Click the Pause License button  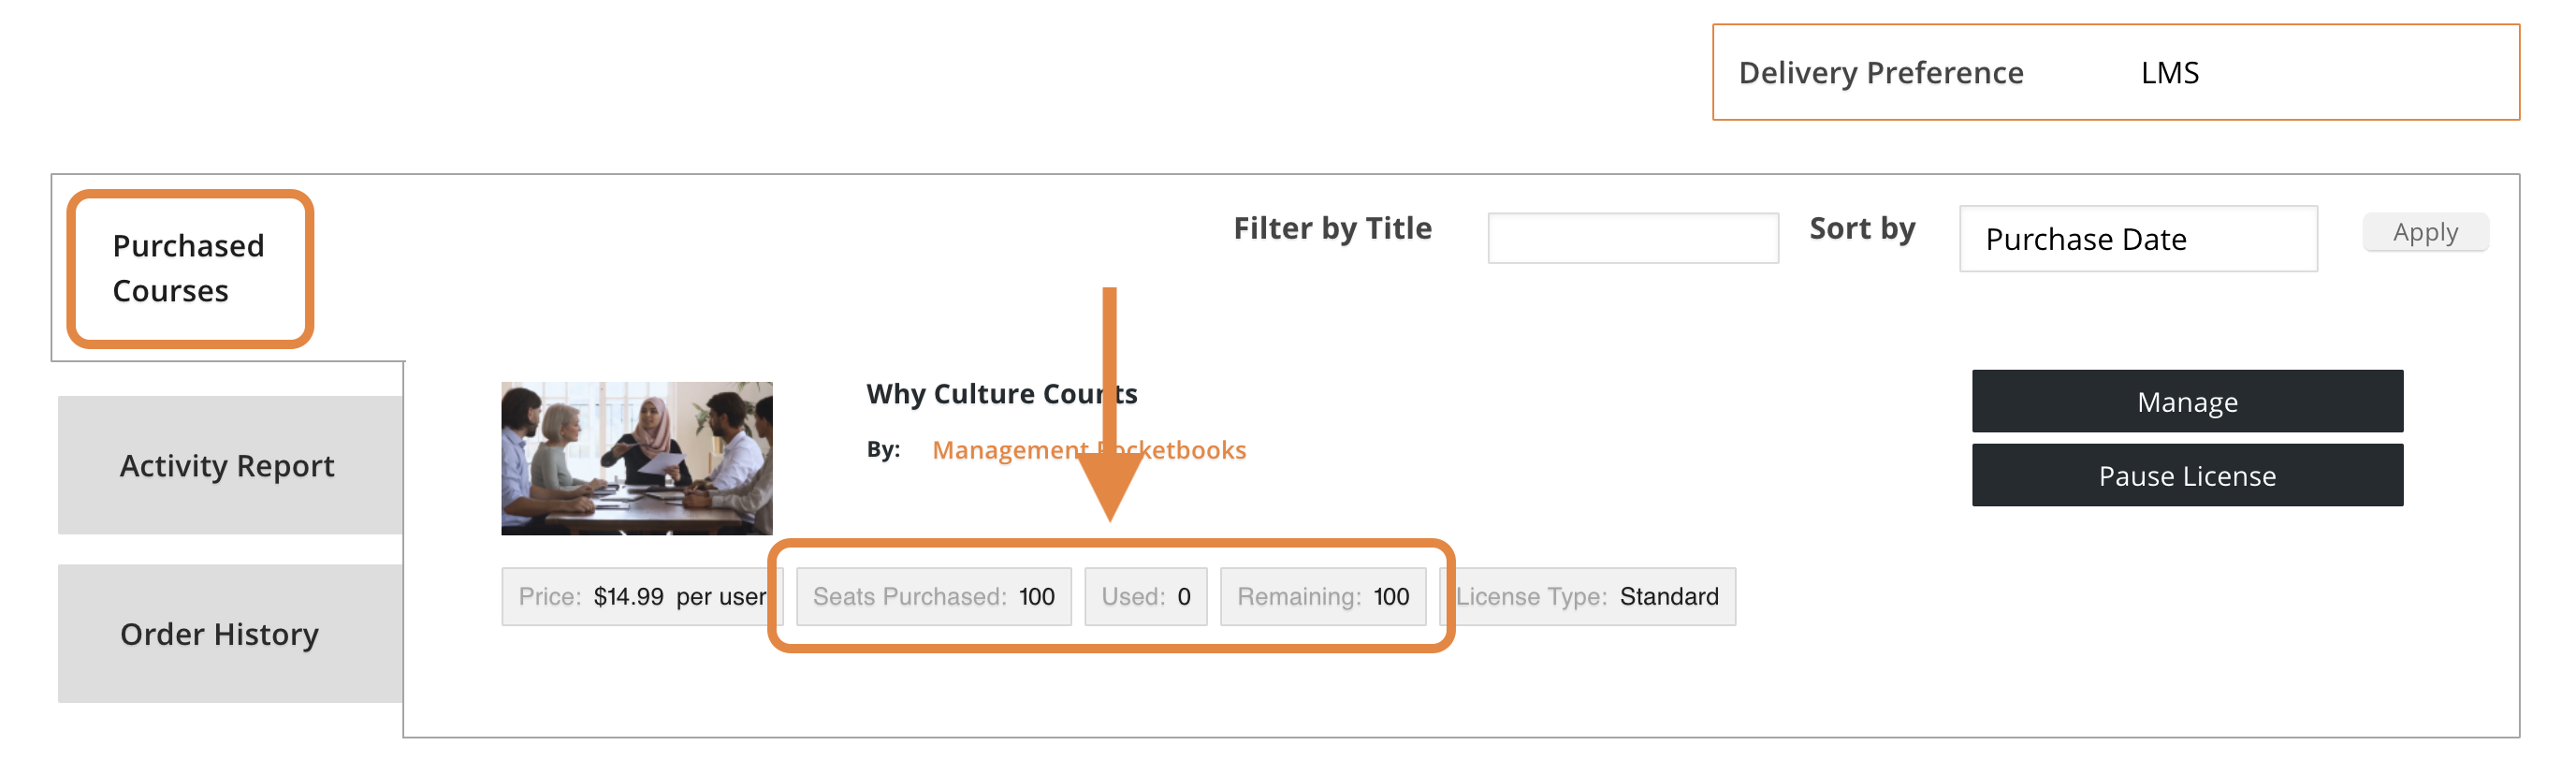(x=2186, y=476)
